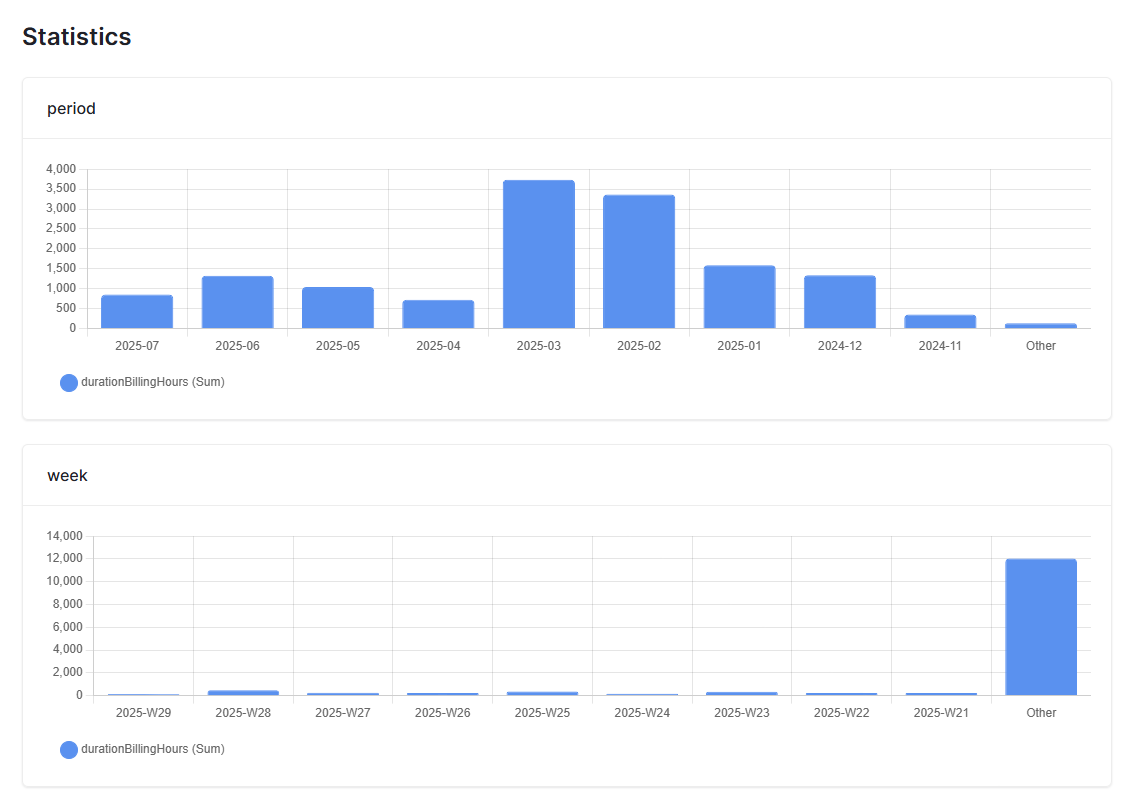The image size is (1133, 809).
Task: Click the large Other bar in week chart
Action: (x=1041, y=627)
